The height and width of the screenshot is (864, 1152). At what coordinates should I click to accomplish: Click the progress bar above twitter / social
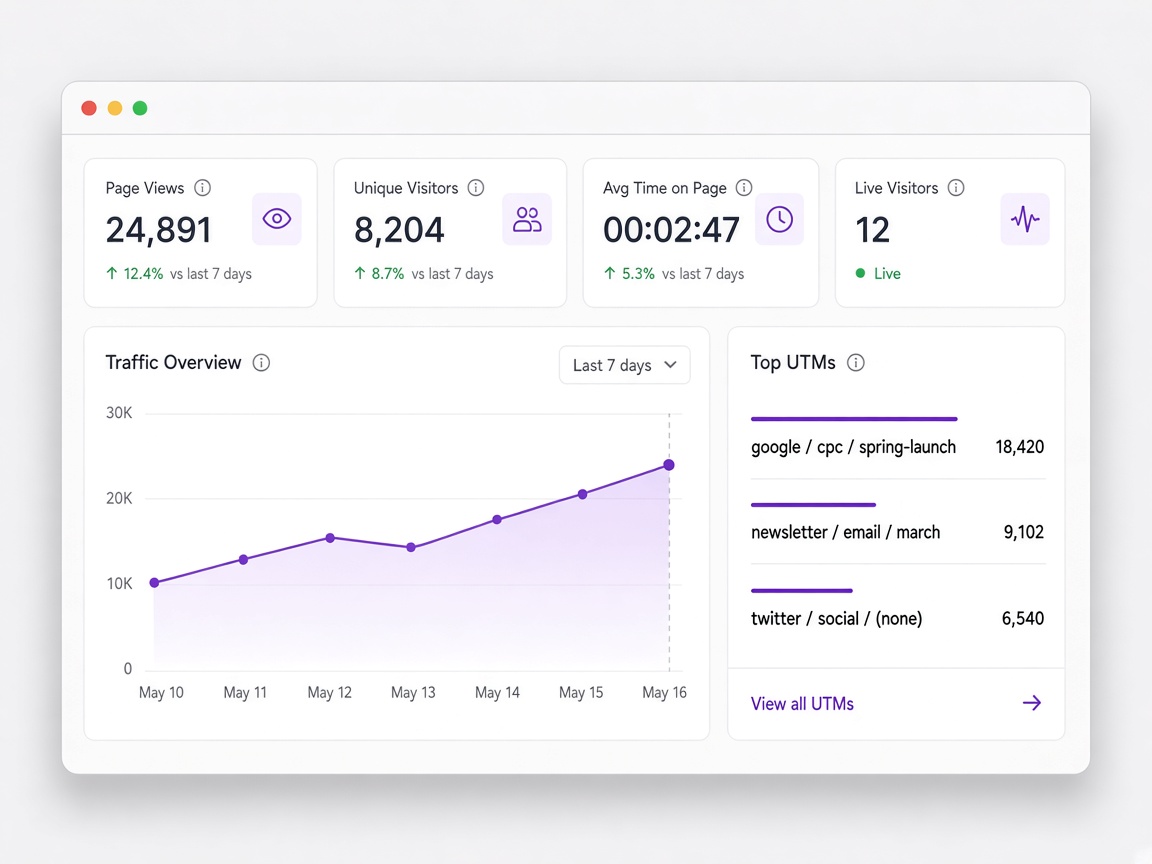[802, 591]
